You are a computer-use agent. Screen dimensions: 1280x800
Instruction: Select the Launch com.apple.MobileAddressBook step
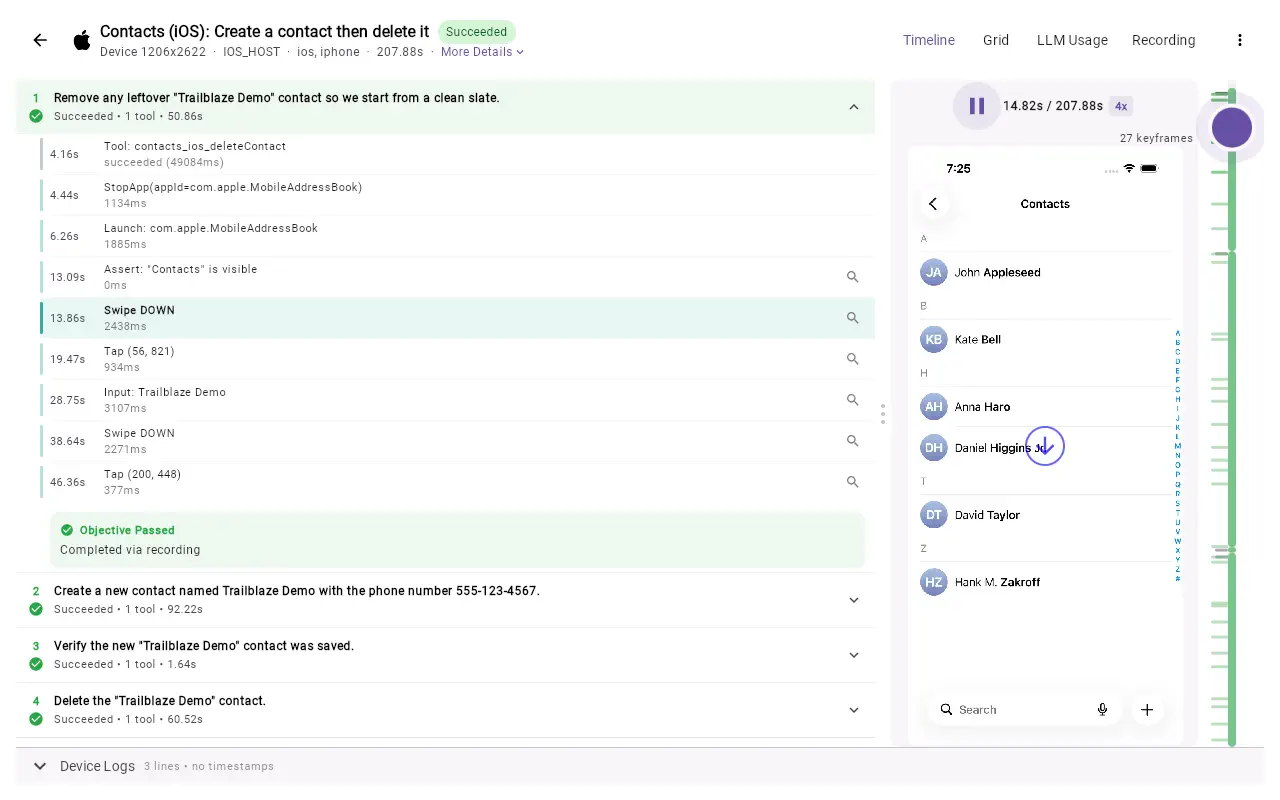point(457,236)
